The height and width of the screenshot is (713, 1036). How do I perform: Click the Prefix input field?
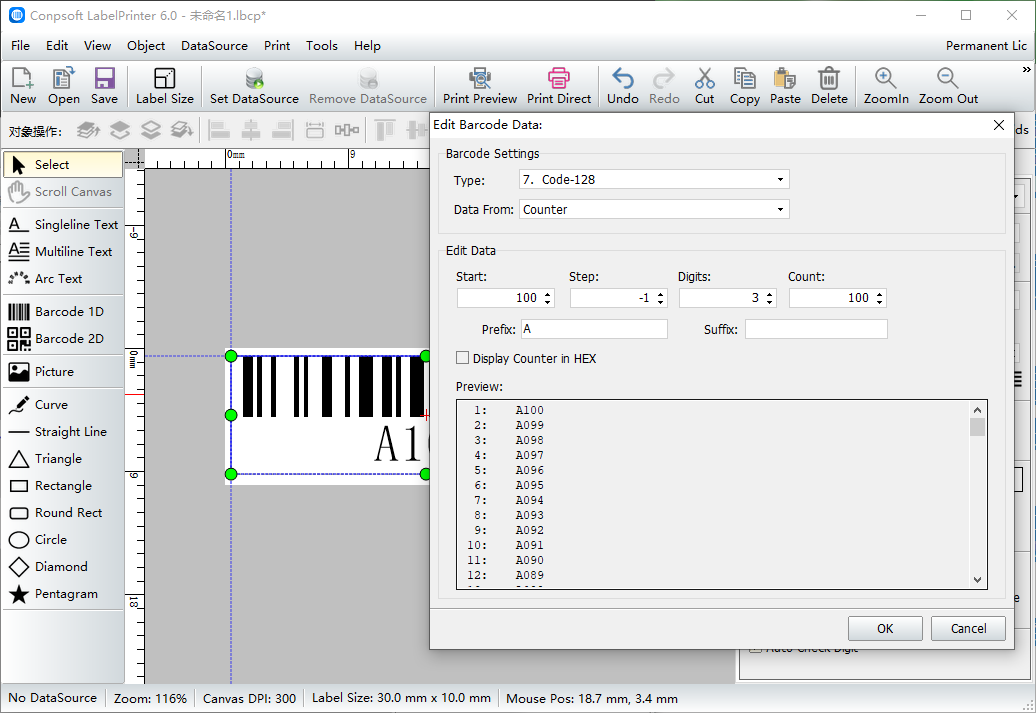pyautogui.click(x=594, y=329)
